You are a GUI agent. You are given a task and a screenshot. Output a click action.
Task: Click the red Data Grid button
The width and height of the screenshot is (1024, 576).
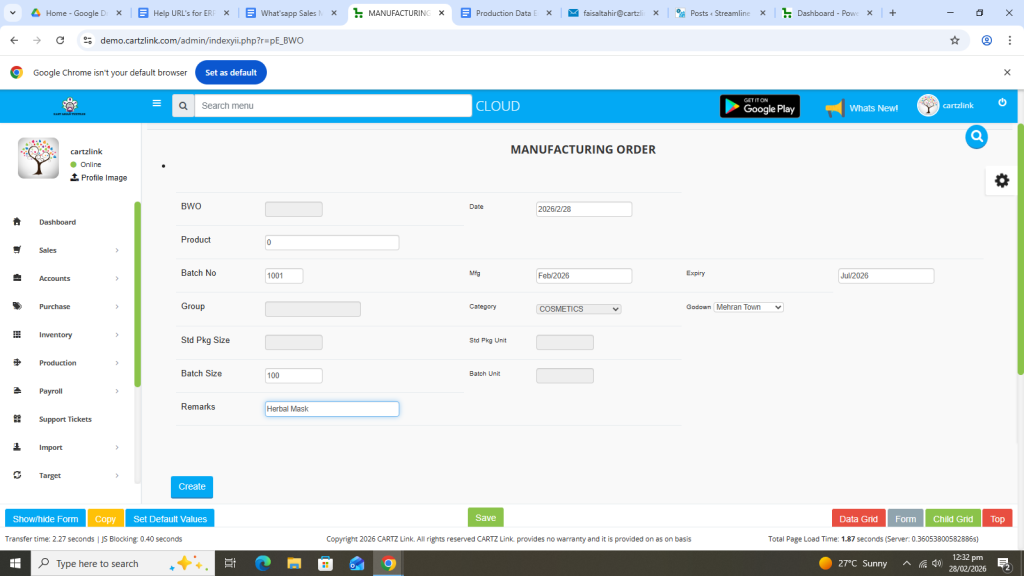(858, 519)
